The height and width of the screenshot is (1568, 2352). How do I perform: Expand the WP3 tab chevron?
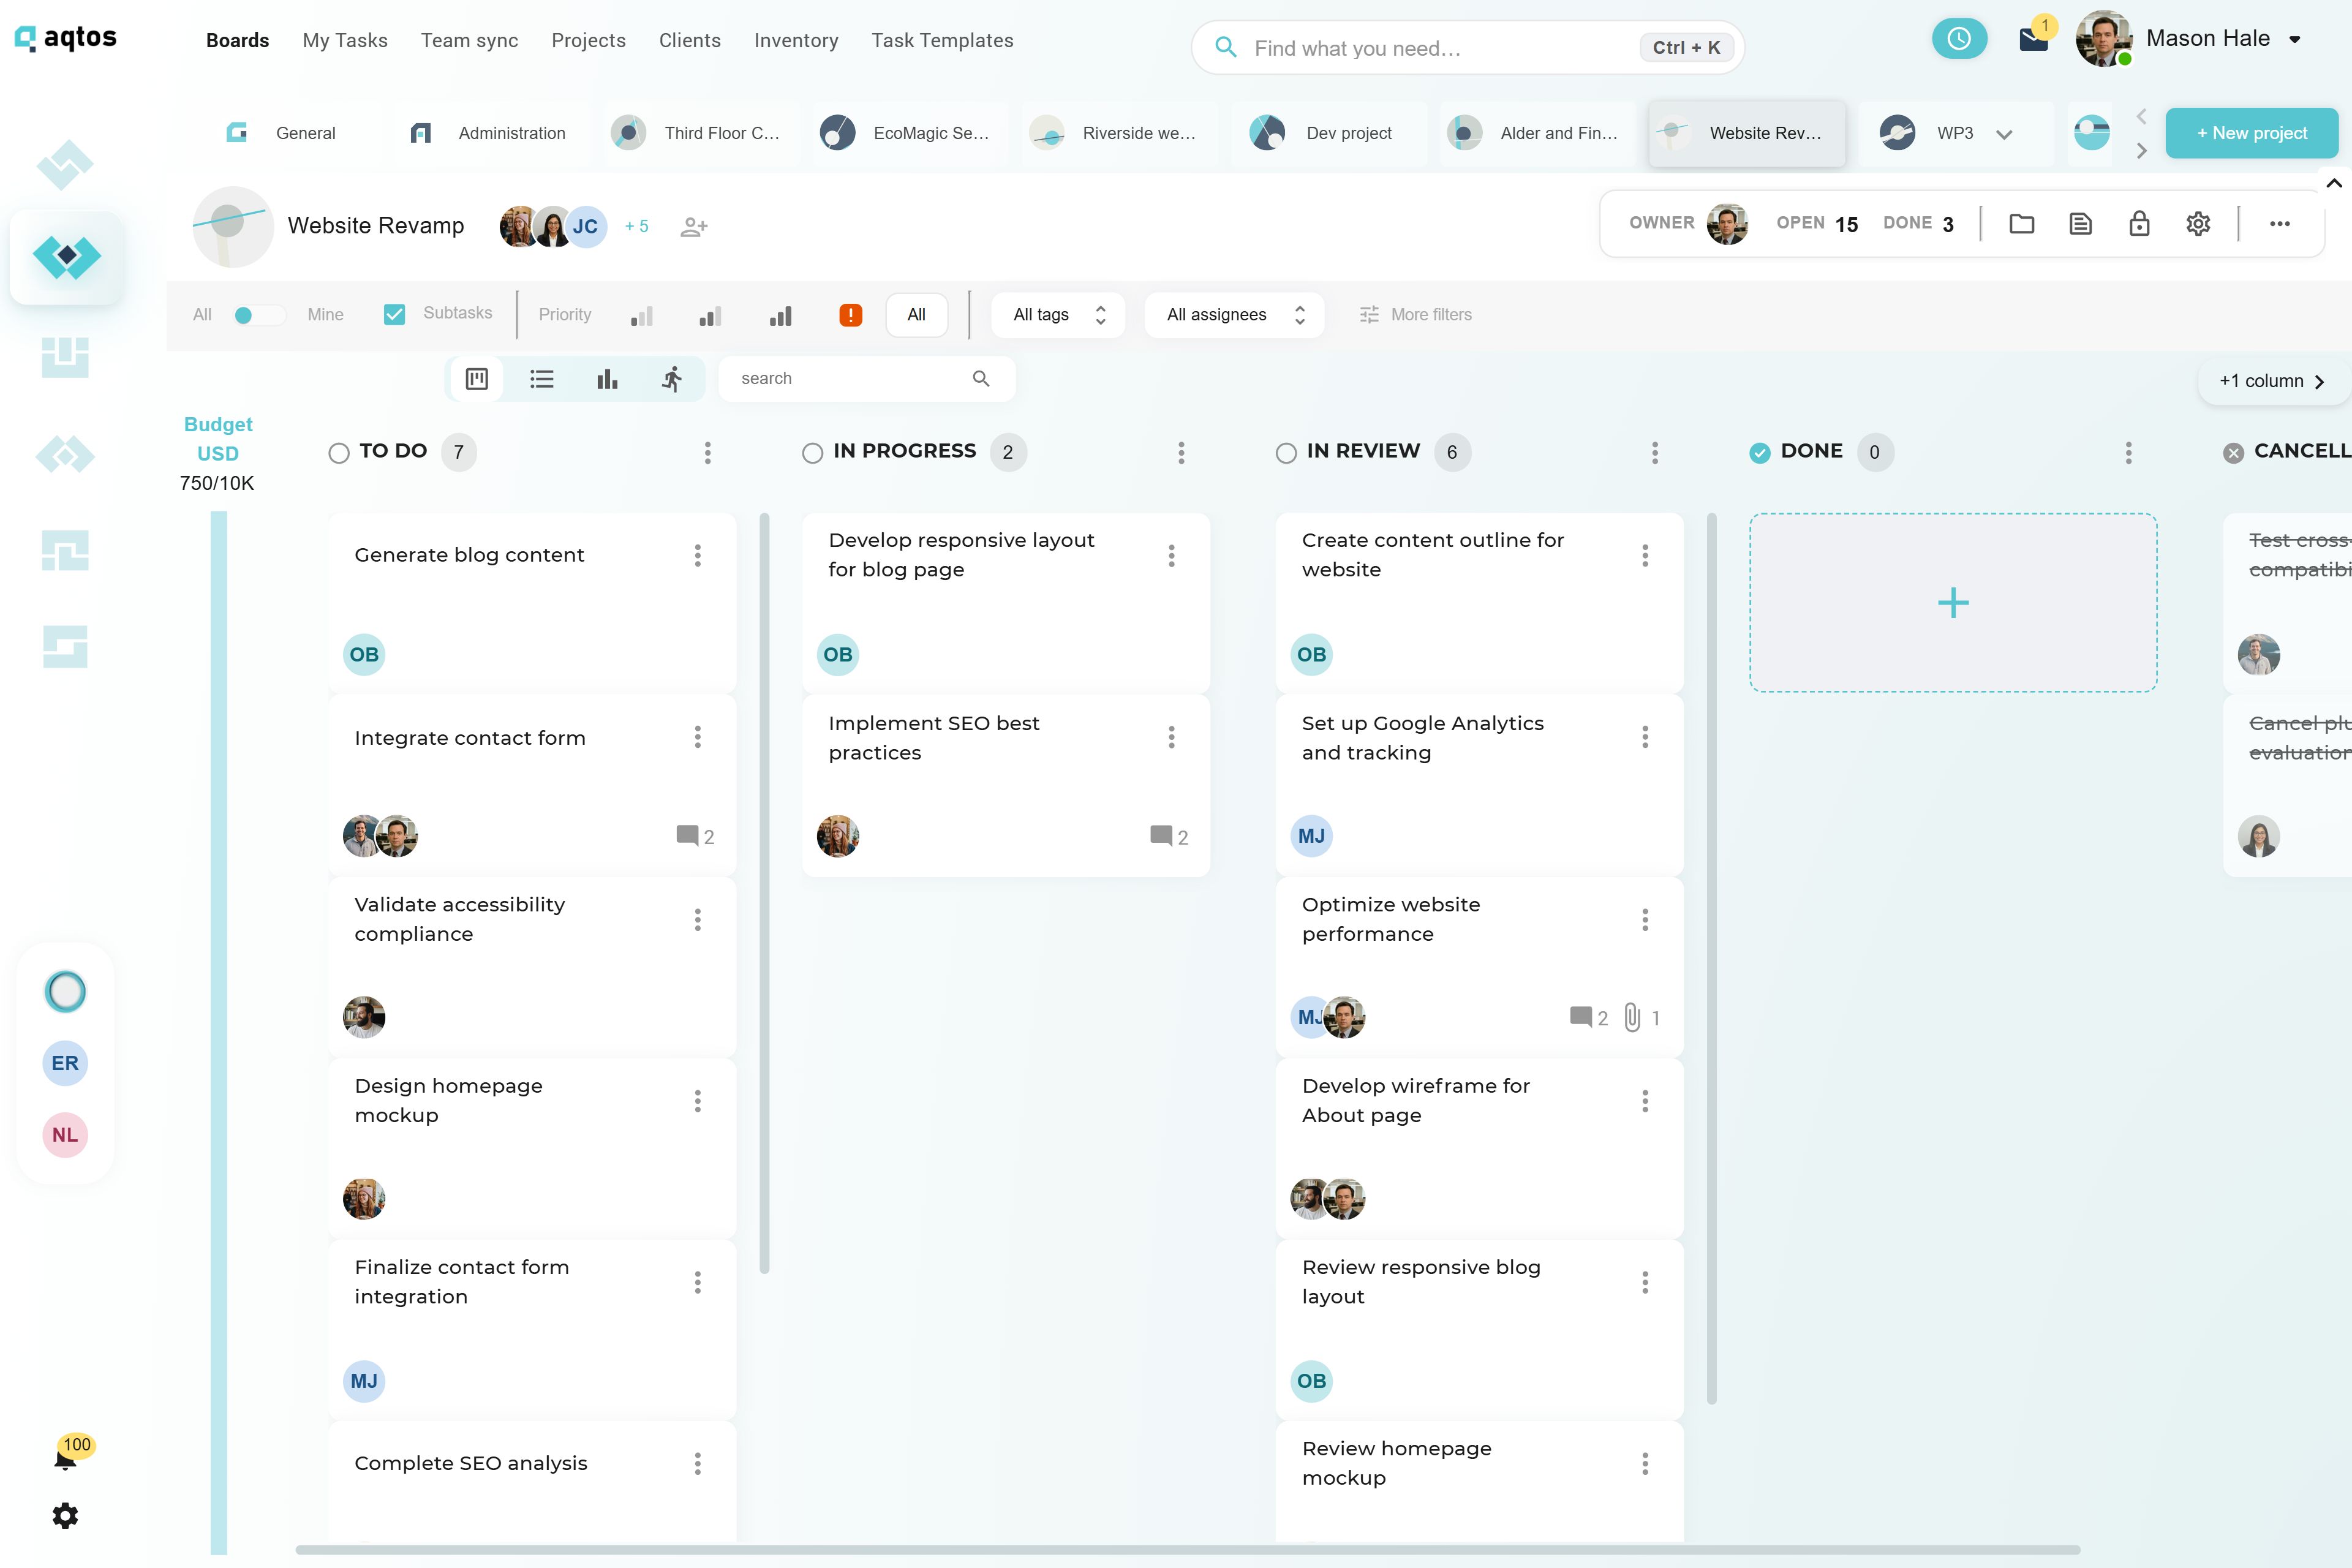2003,134
